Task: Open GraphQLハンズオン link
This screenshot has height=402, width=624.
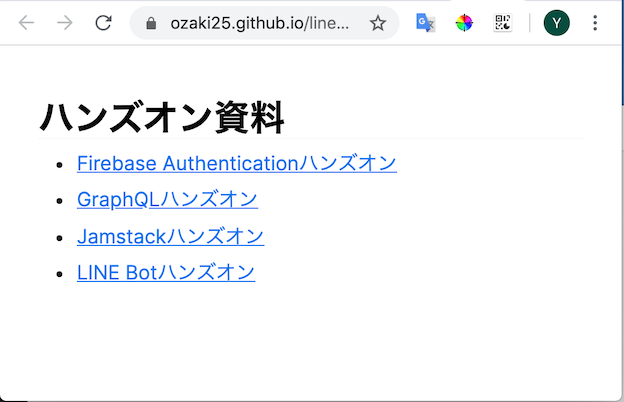Action: coord(168,199)
